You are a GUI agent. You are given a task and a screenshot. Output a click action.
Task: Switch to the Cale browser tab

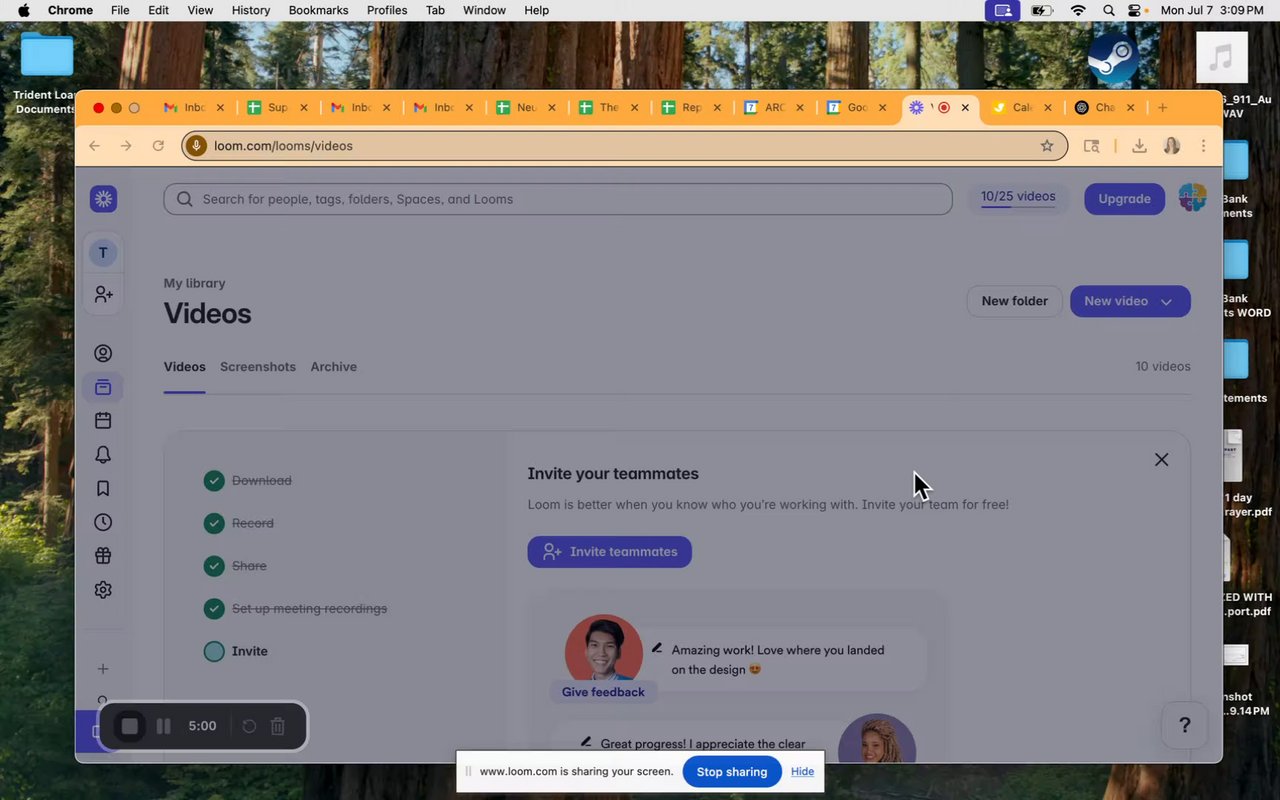pyautogui.click(x=1021, y=108)
